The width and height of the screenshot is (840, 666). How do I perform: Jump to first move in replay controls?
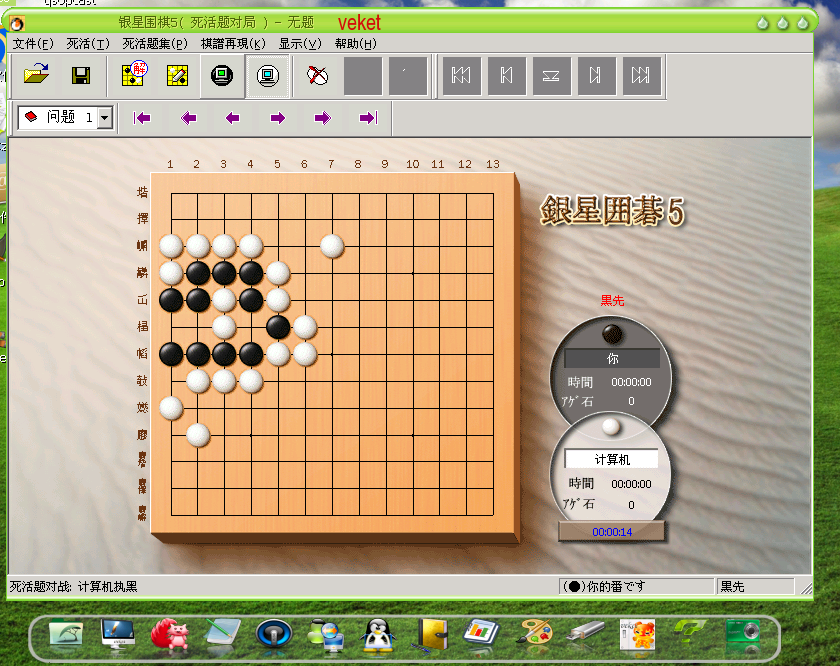tap(461, 76)
